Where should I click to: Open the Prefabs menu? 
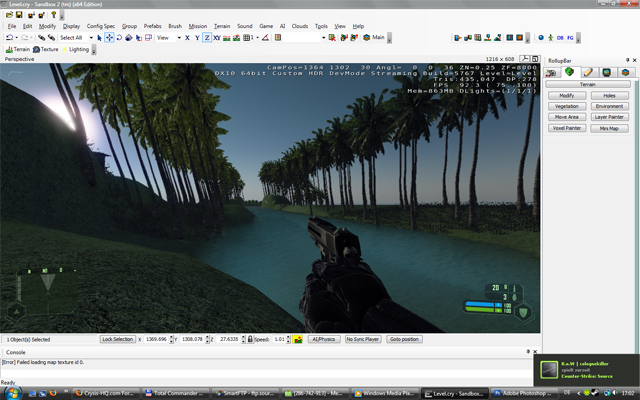click(152, 26)
